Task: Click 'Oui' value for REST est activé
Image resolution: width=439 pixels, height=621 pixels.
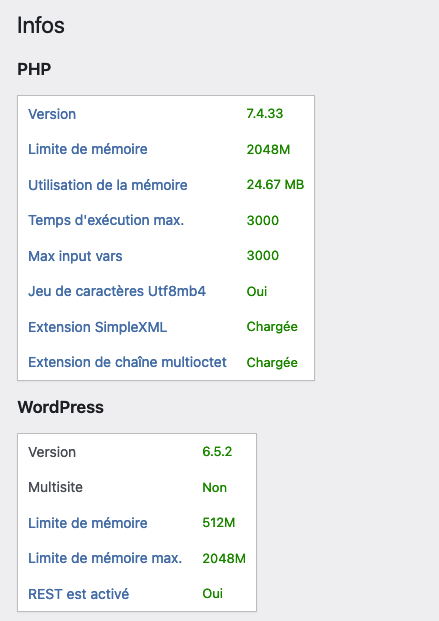Action: pyautogui.click(x=213, y=594)
